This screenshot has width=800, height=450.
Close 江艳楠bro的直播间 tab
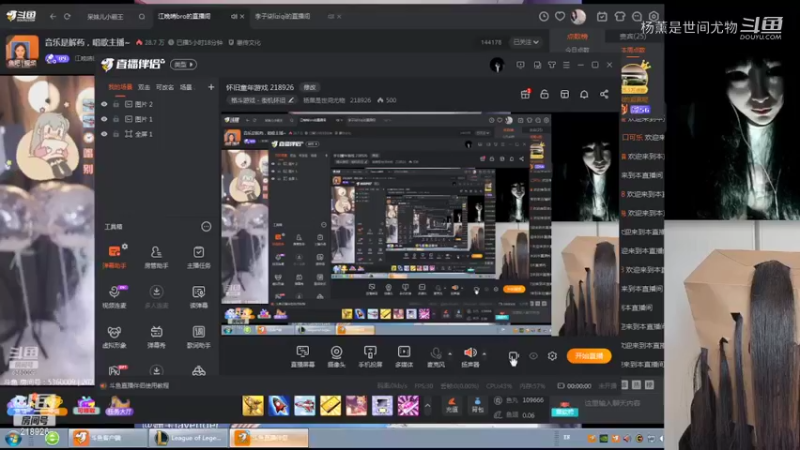point(242,16)
